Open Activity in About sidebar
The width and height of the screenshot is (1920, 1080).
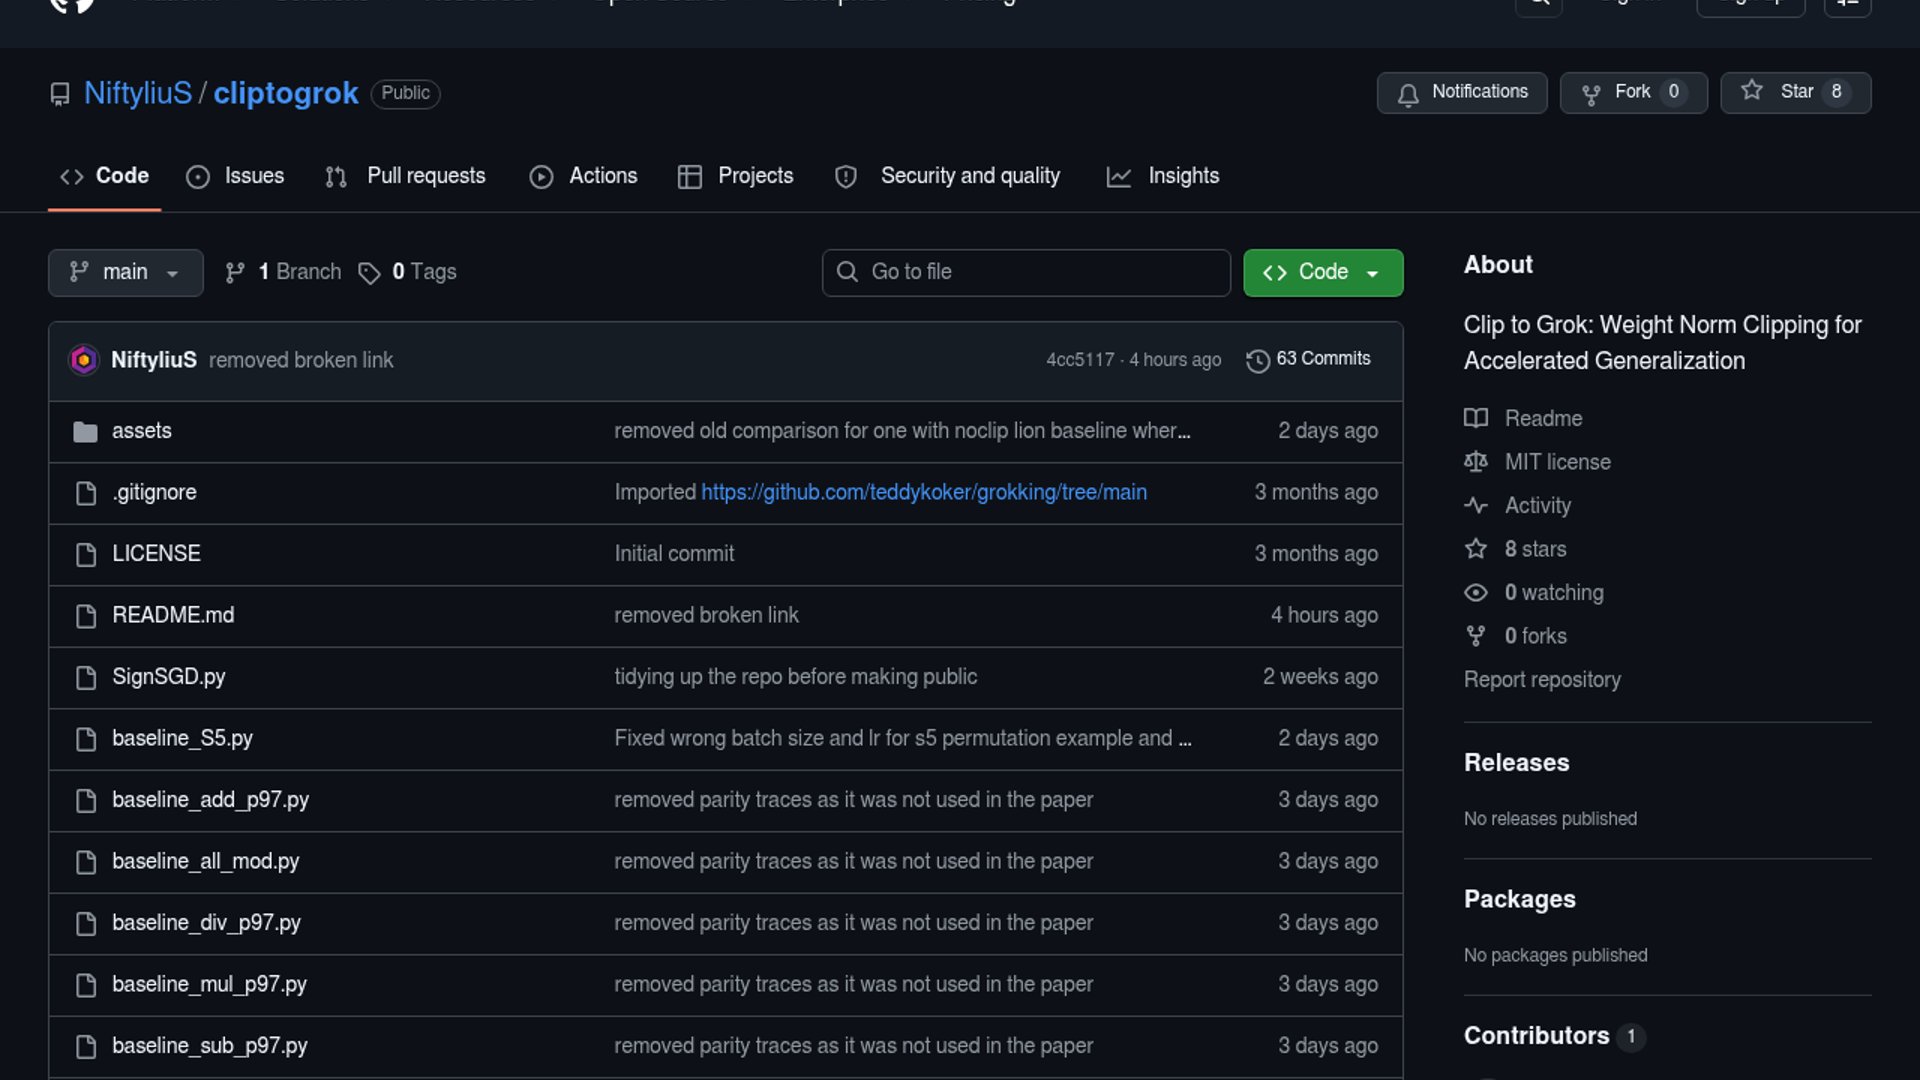(x=1537, y=506)
